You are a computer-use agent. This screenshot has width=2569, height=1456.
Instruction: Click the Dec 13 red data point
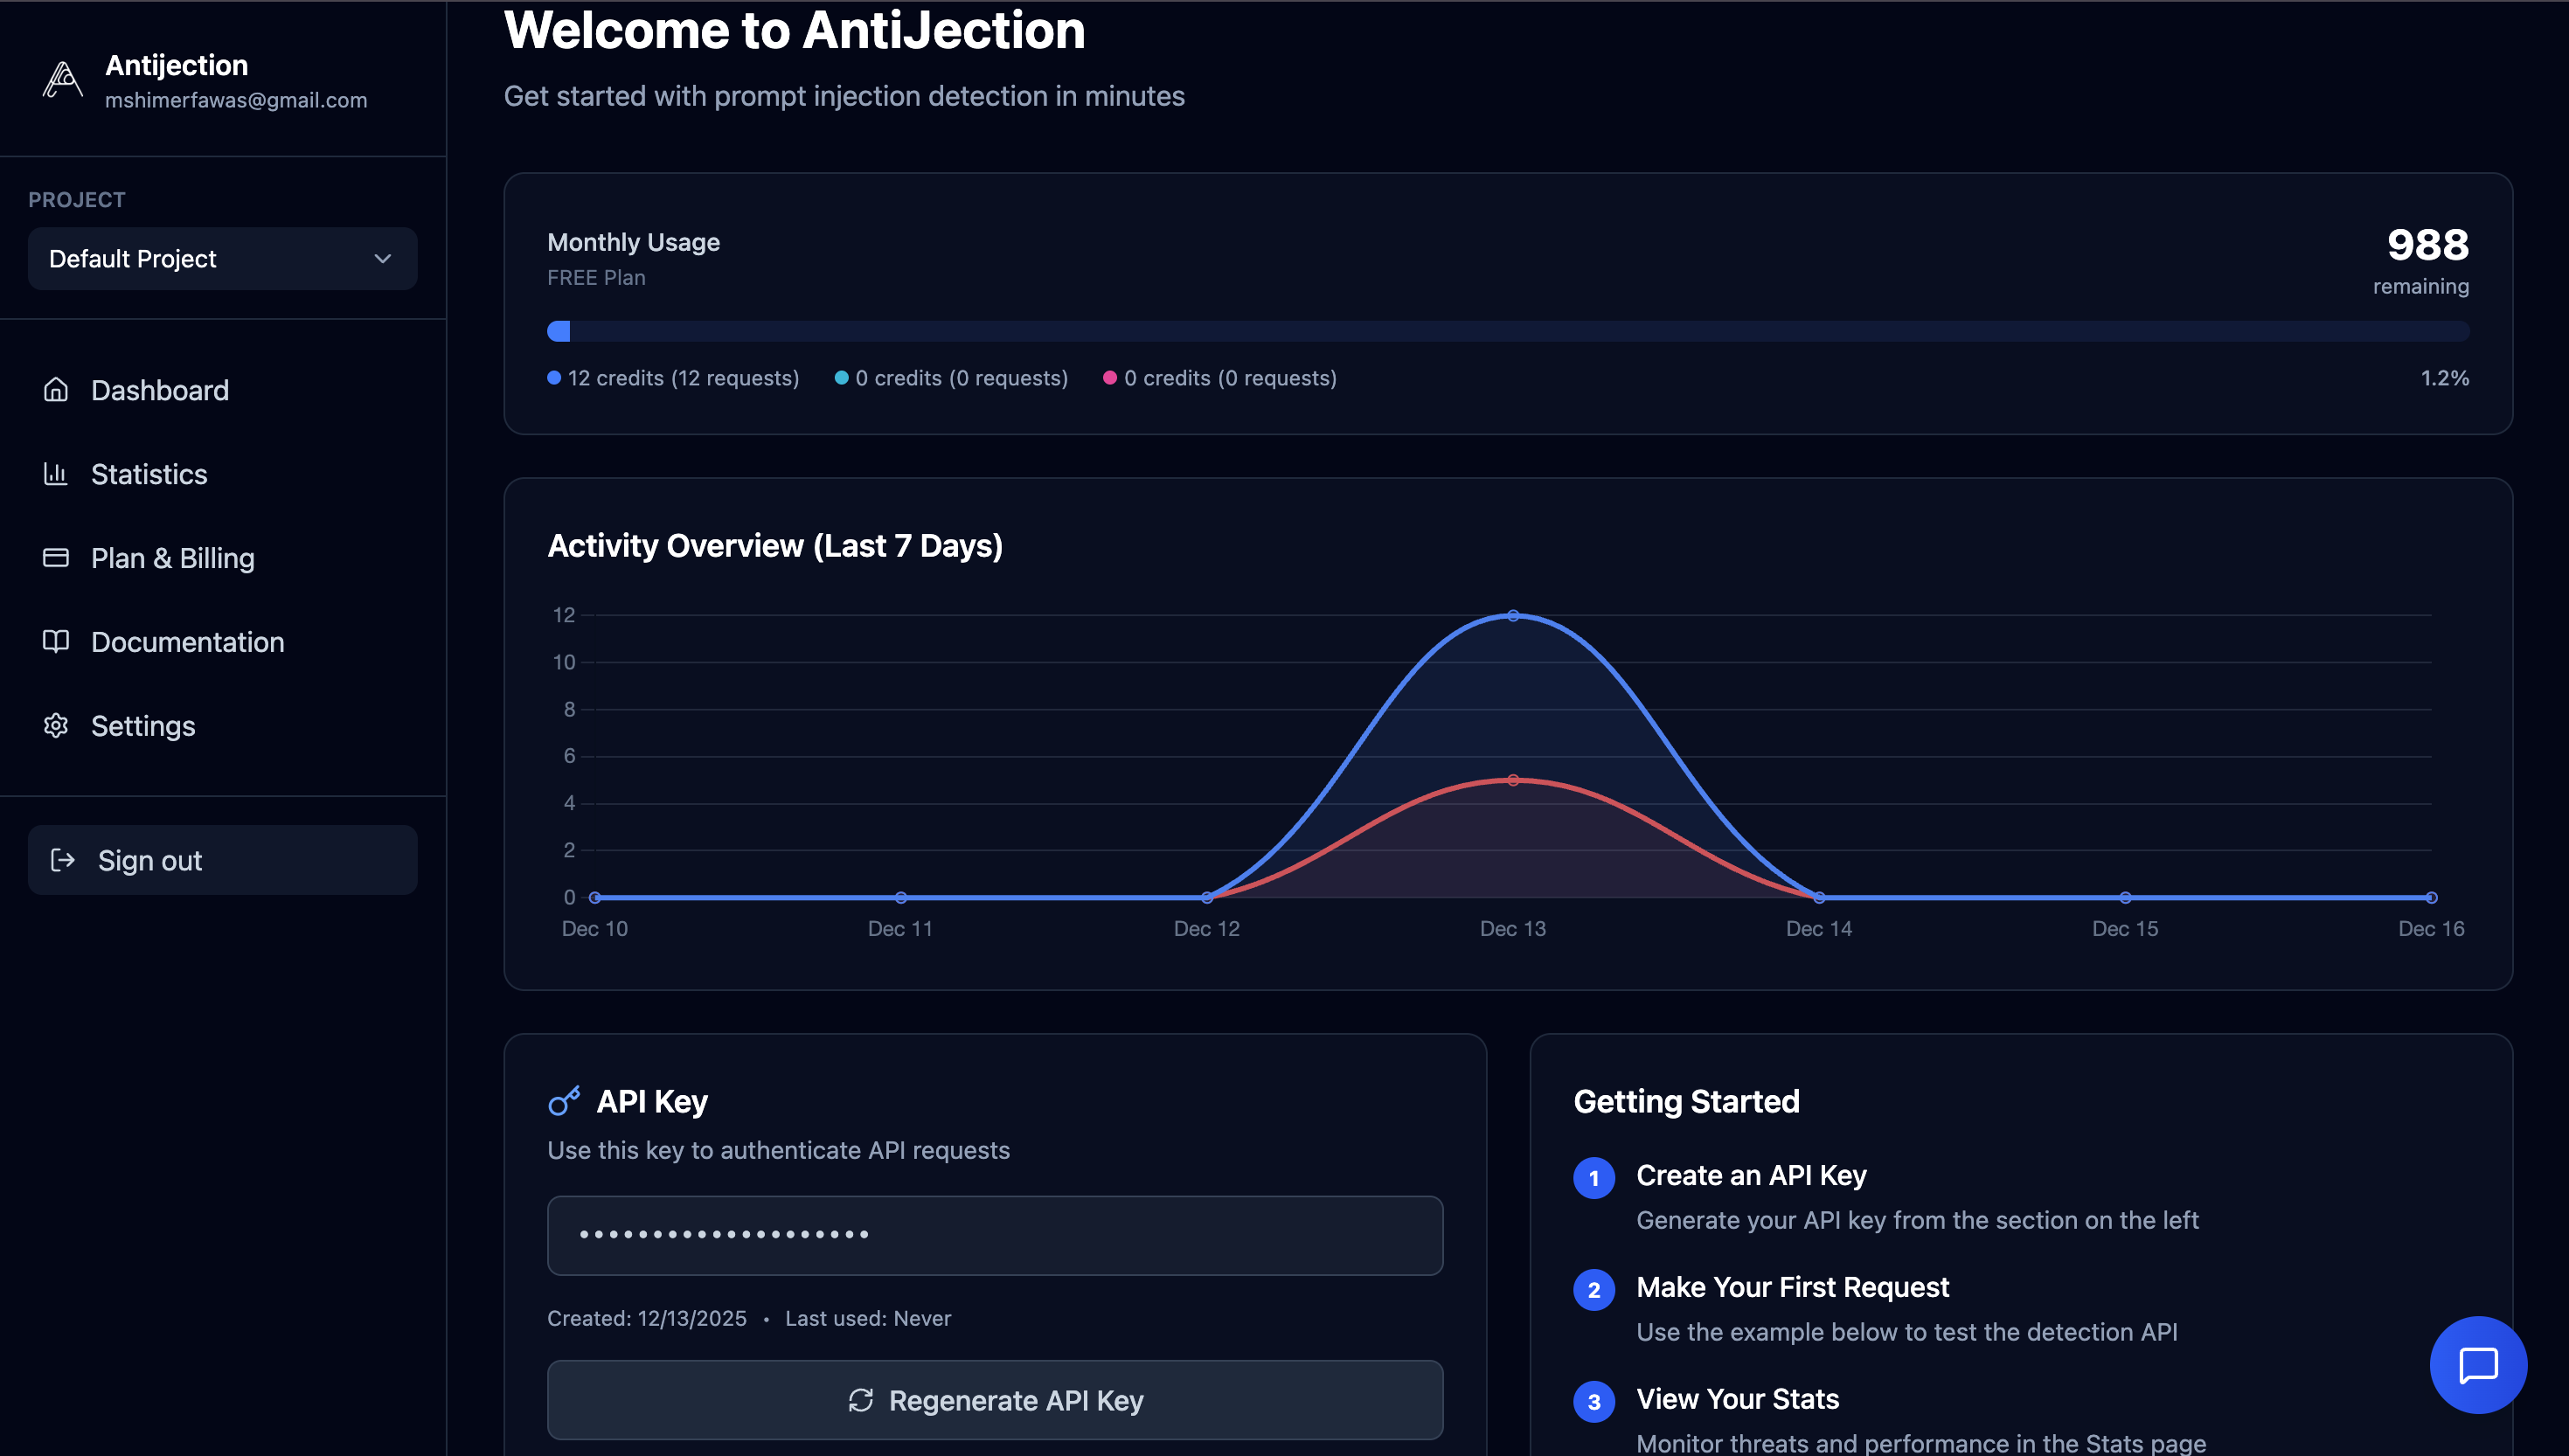click(x=1512, y=780)
